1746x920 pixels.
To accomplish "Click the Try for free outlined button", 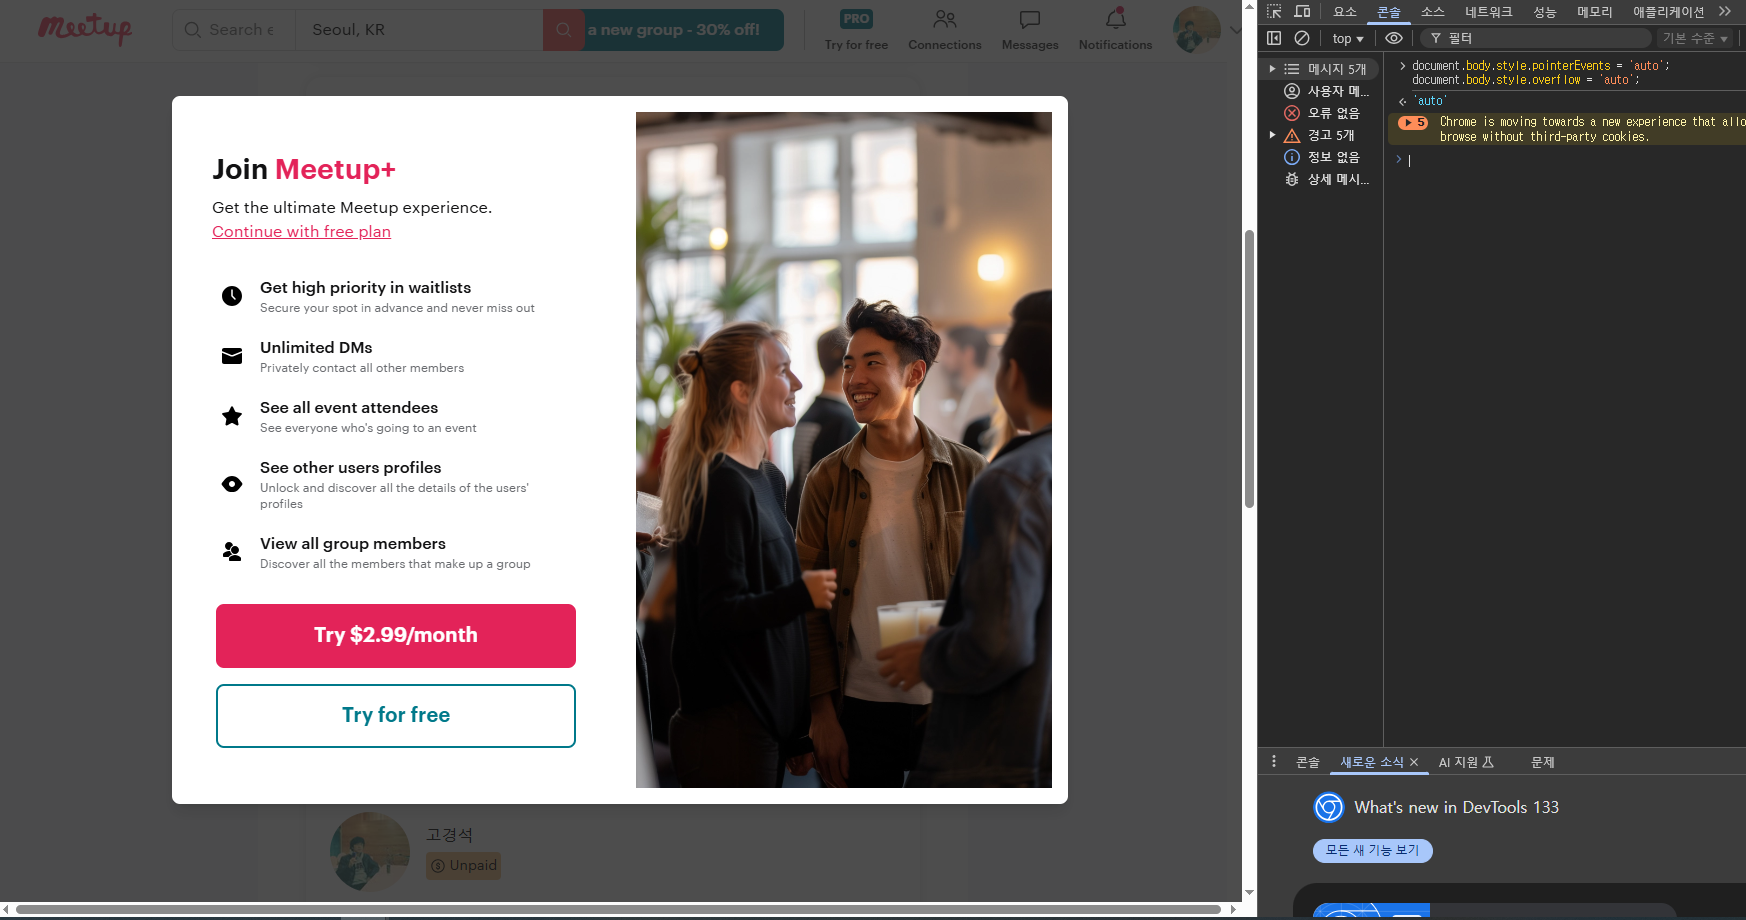I will tap(396, 716).
